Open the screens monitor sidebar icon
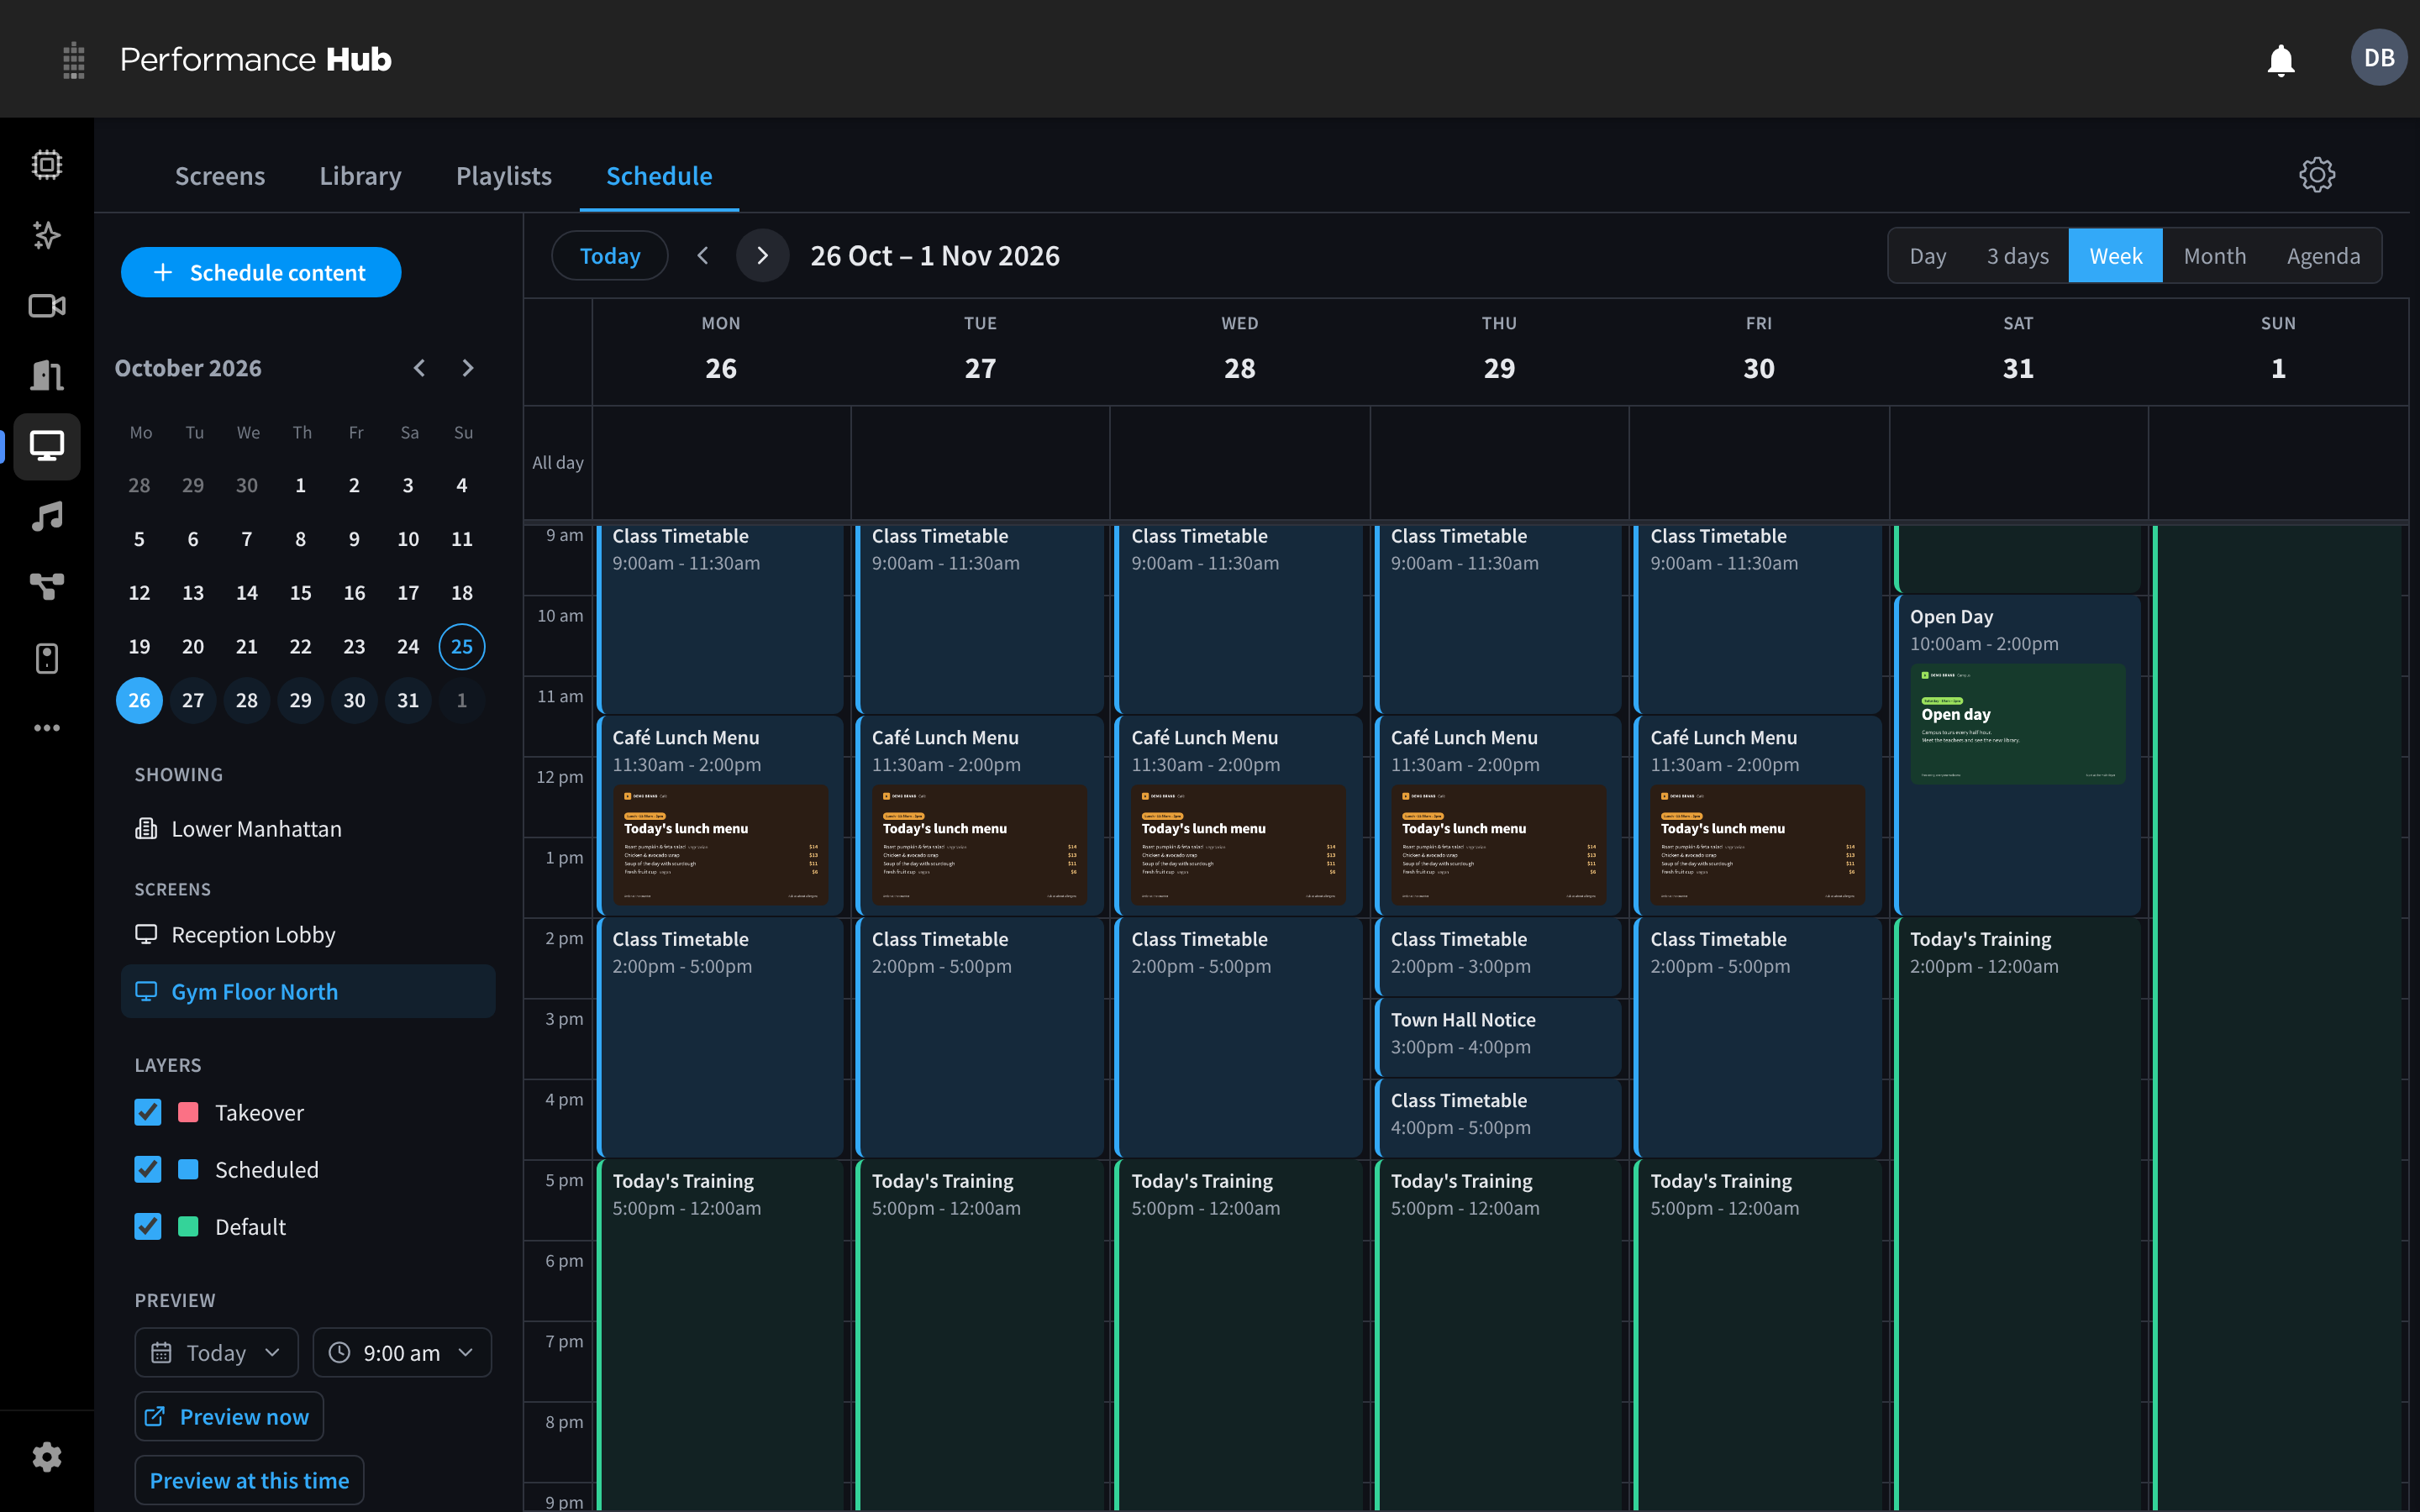 click(x=46, y=446)
